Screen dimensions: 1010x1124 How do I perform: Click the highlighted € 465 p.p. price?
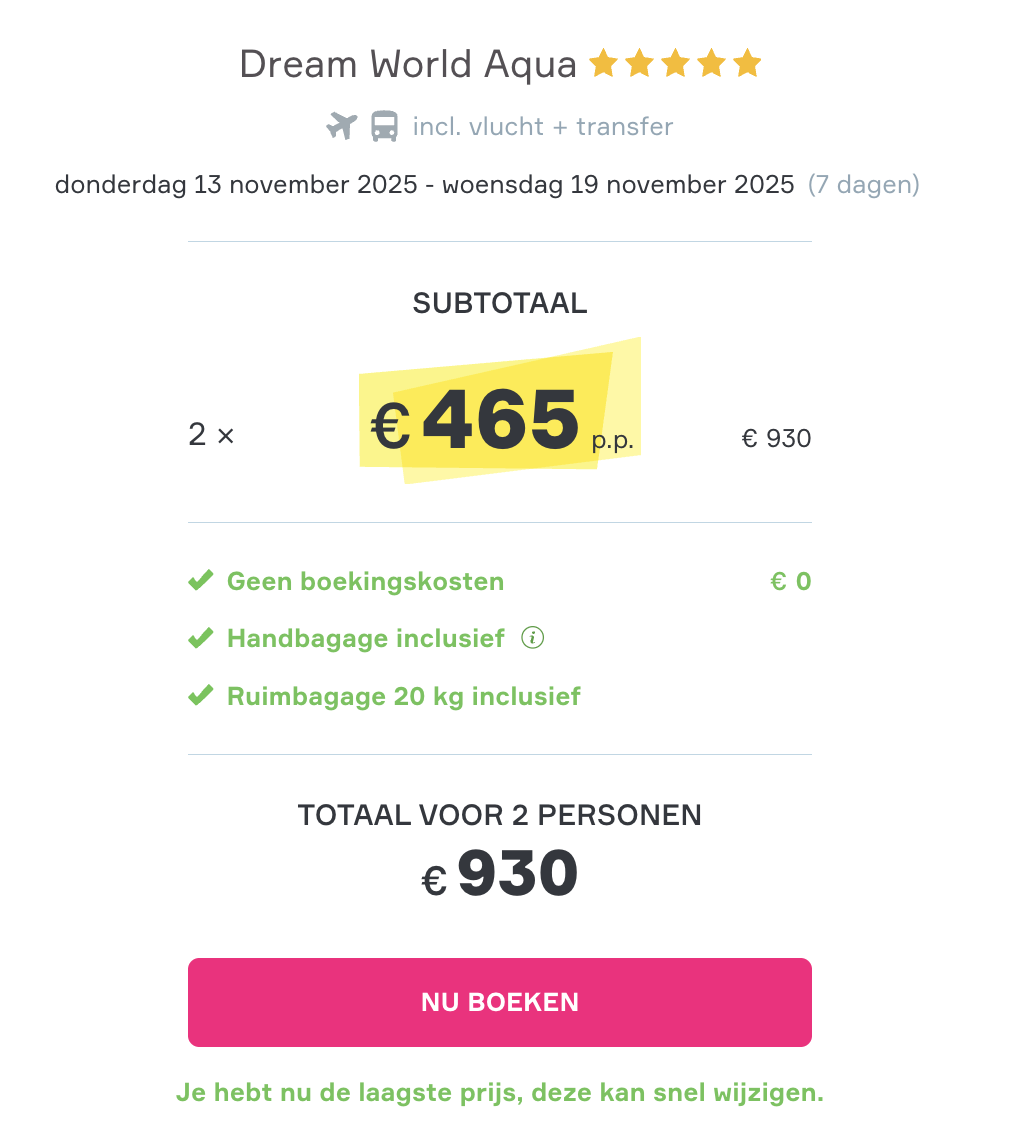[x=500, y=420]
